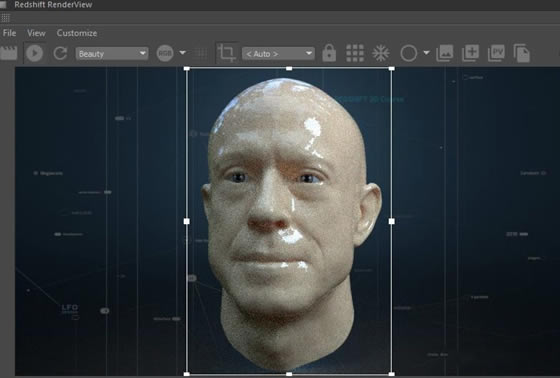Expand the arrow next to circle icon
Image resolution: width=560 pixels, height=378 pixels.
point(426,53)
